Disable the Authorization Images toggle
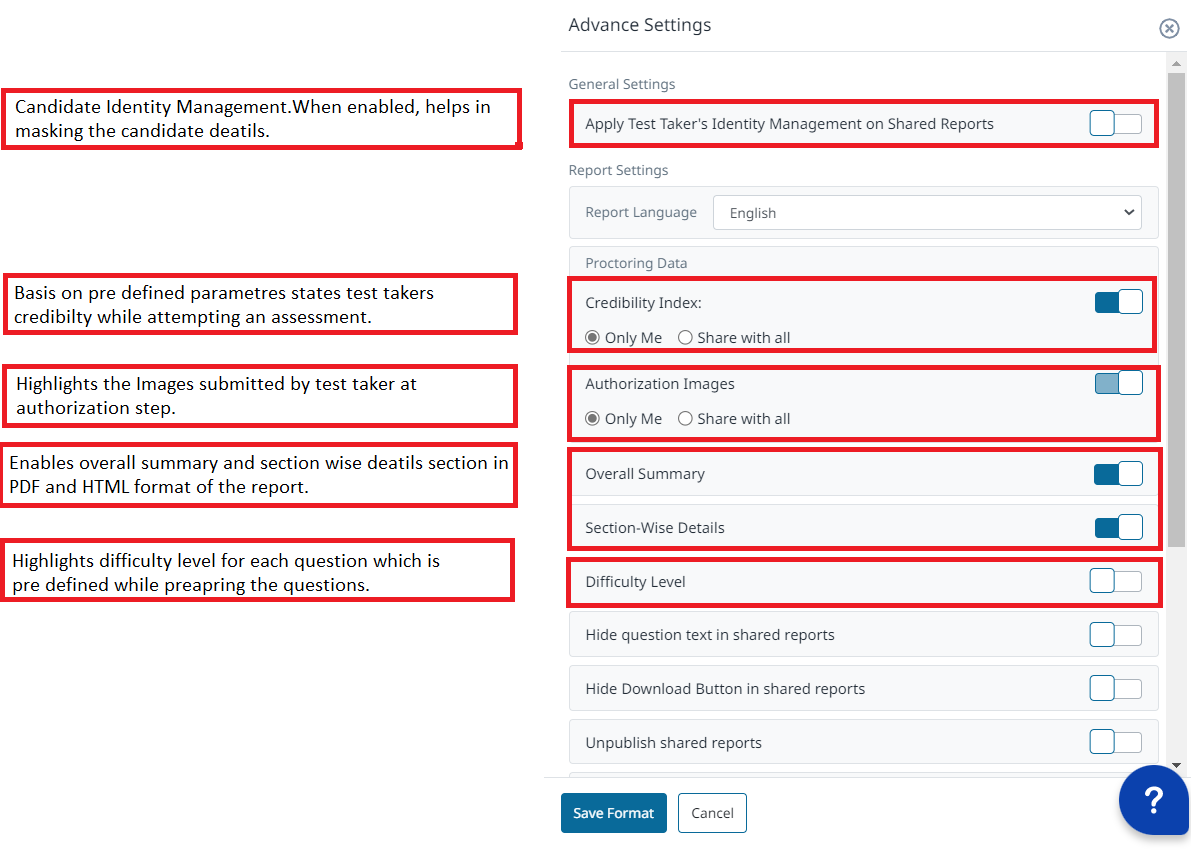Viewport: 1191px width, 855px height. tap(1118, 383)
